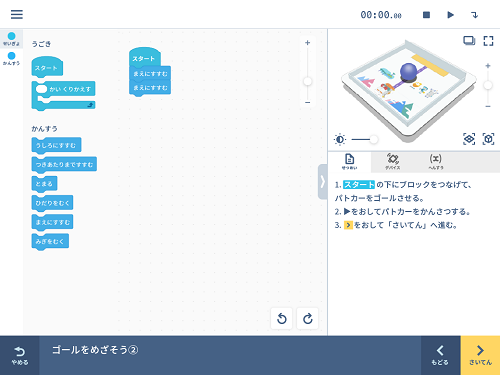Reset the 3D camera with the cube view icon
This screenshot has height=375, width=500.
488,139
